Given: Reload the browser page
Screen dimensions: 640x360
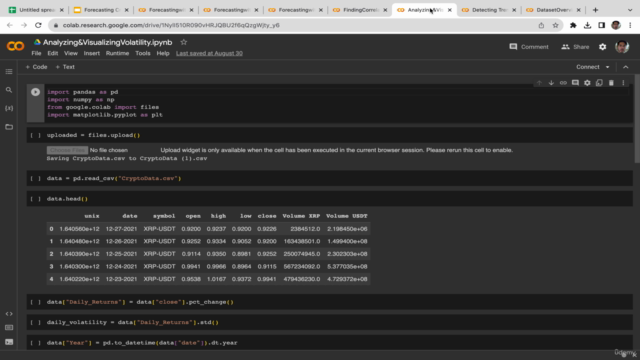Looking at the screenshot, I should point(38,25).
